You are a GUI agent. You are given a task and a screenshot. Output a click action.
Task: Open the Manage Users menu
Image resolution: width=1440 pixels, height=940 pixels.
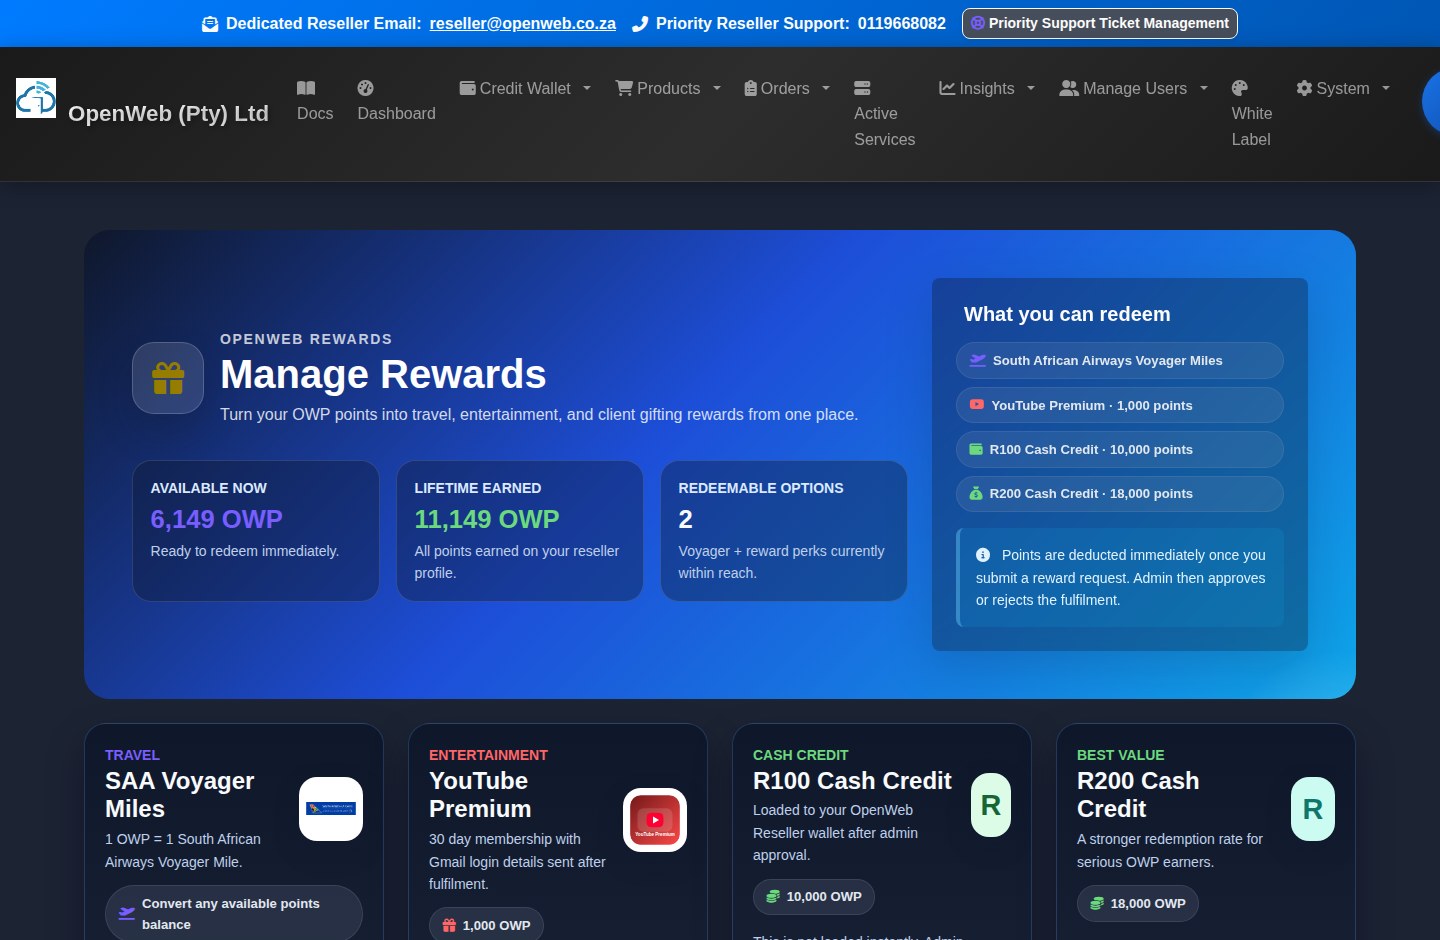click(1134, 88)
